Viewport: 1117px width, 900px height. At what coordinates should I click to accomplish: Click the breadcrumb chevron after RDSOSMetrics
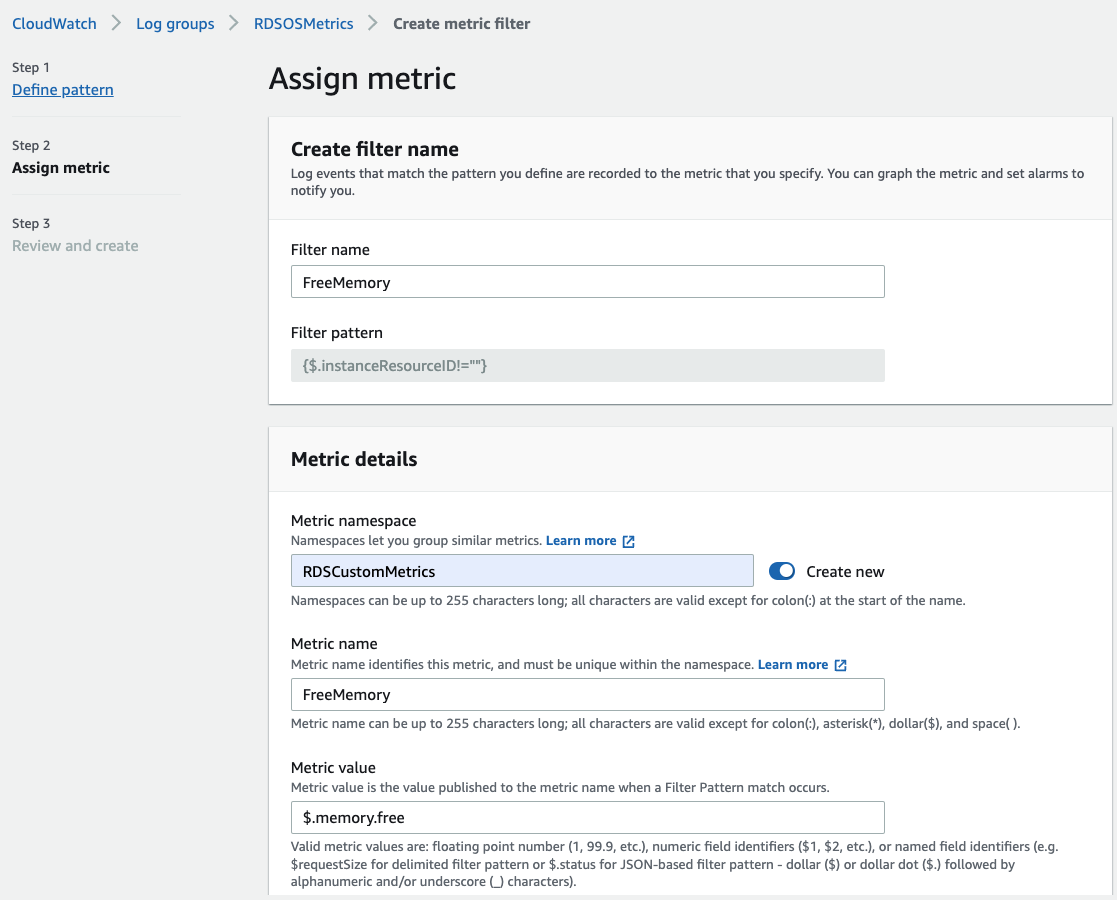tap(373, 23)
